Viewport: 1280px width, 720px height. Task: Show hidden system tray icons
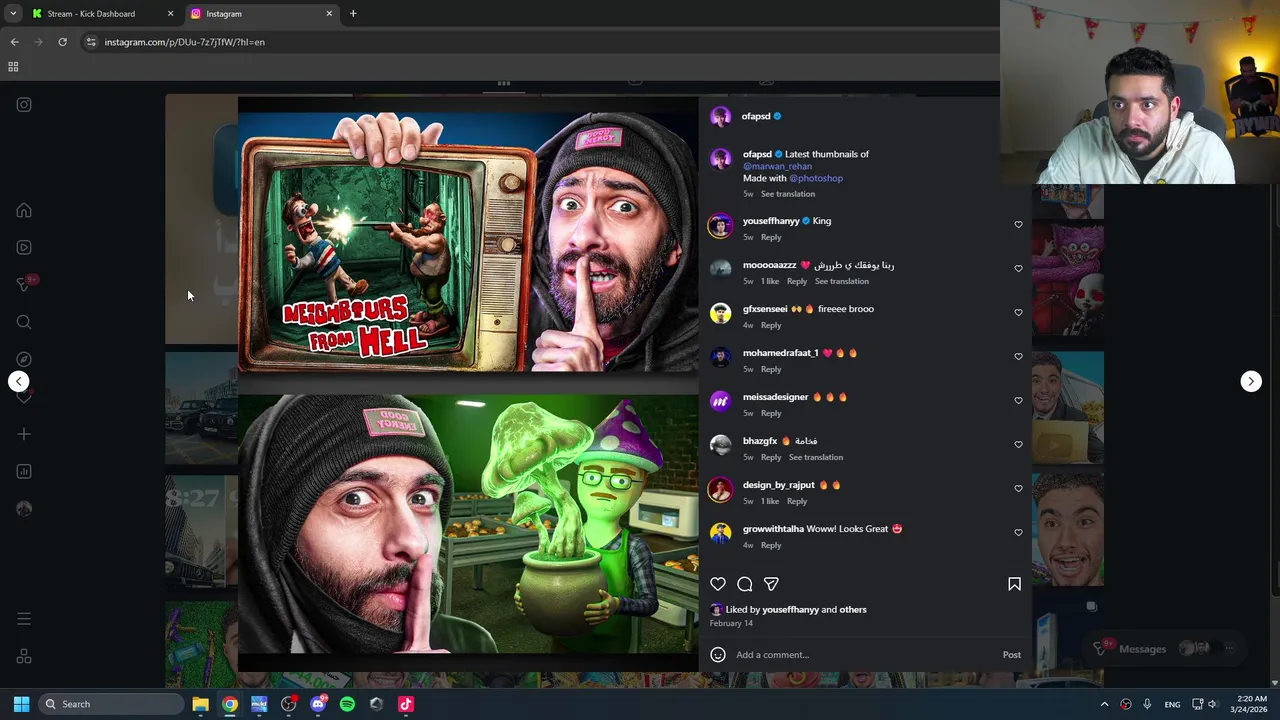[1104, 704]
